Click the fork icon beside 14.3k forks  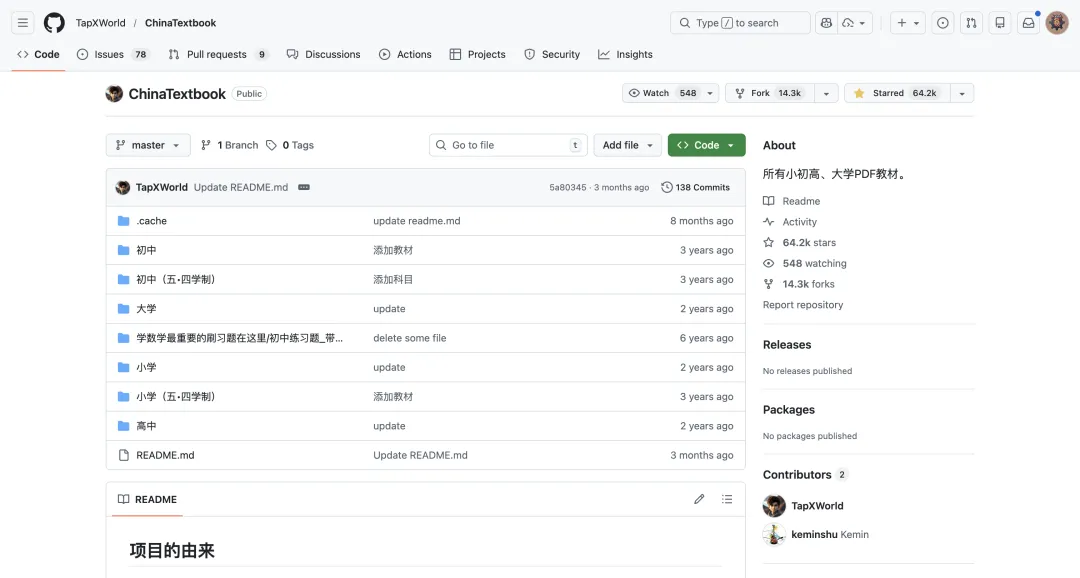click(x=769, y=284)
